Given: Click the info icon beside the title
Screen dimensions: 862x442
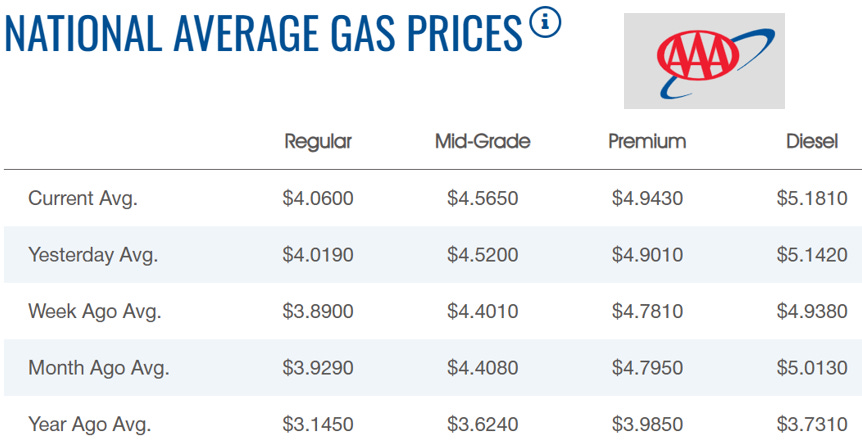Looking at the screenshot, I should tap(545, 23).
